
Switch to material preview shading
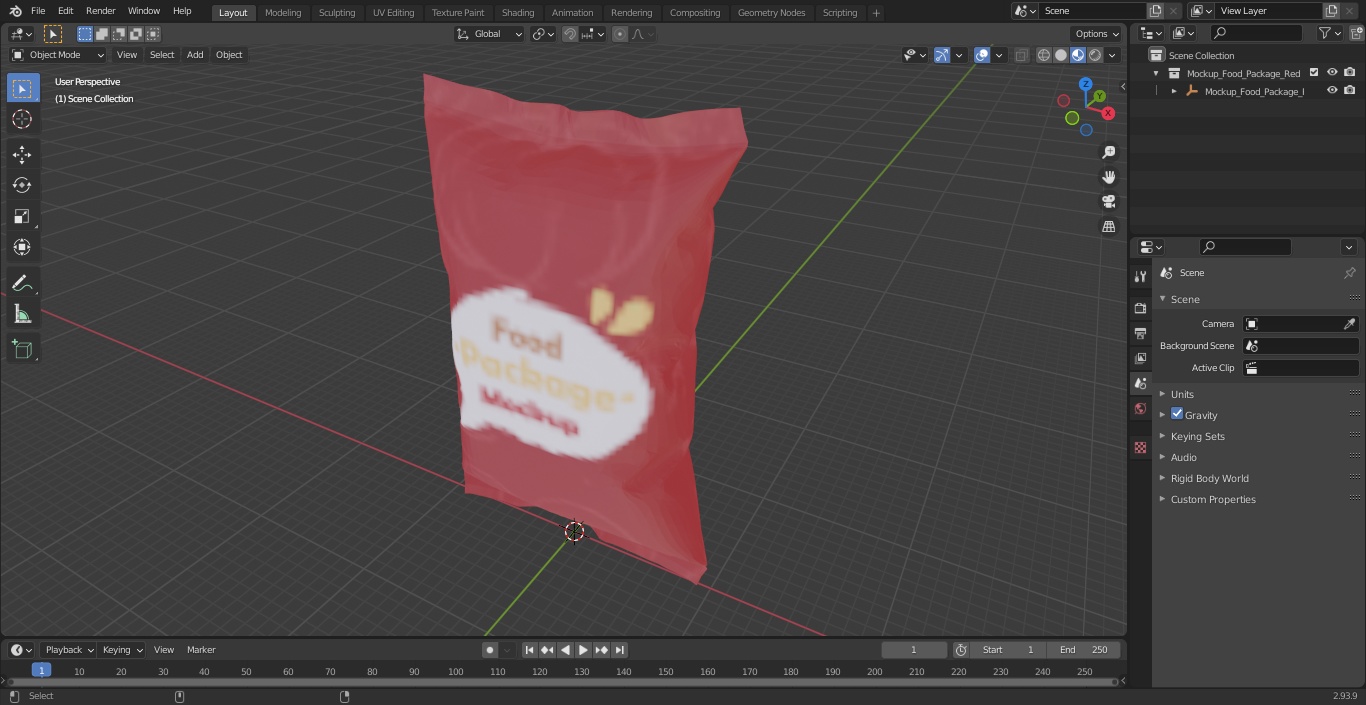click(x=1078, y=55)
